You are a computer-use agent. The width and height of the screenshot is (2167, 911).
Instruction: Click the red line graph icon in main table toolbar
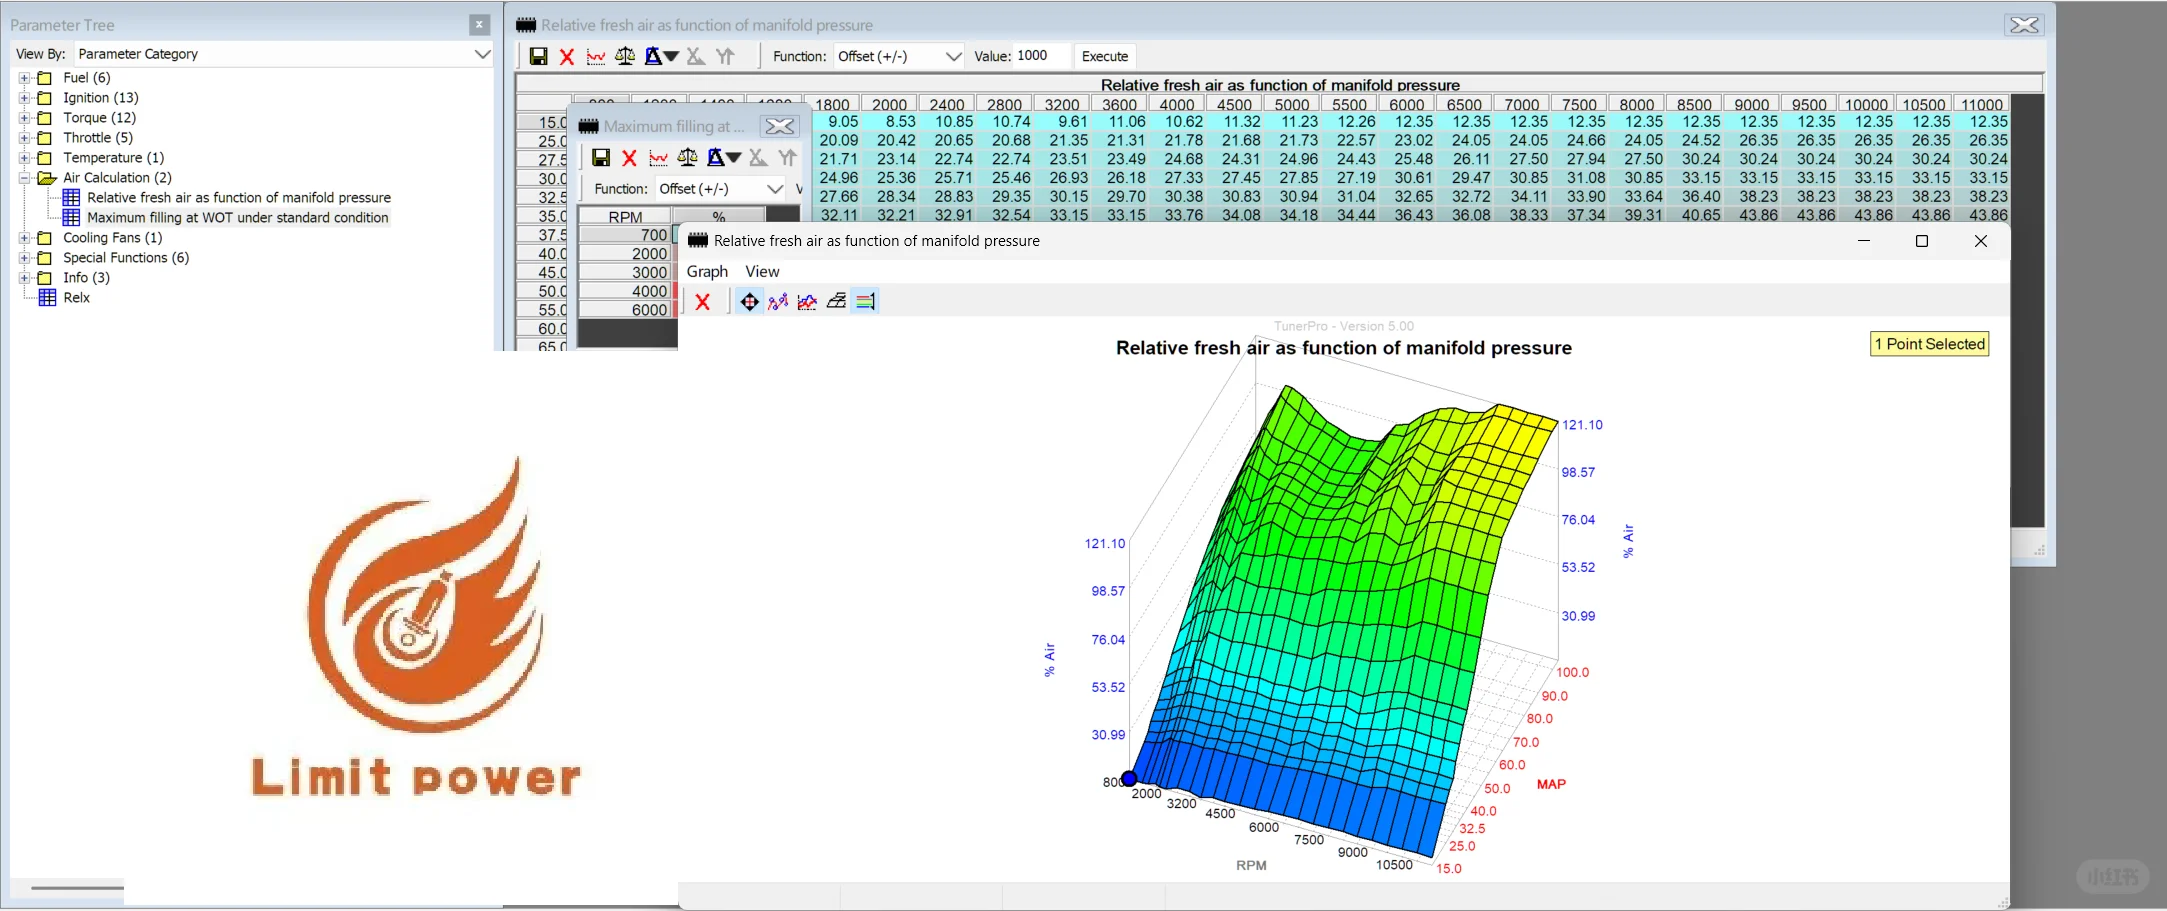pyautogui.click(x=596, y=57)
